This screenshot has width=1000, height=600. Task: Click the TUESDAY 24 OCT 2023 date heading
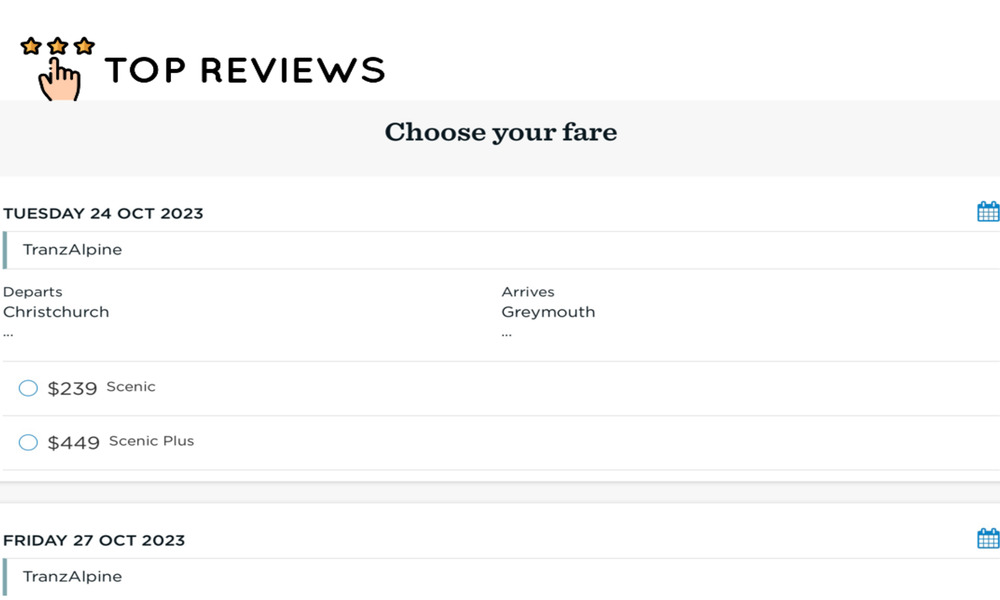pyautogui.click(x=103, y=214)
